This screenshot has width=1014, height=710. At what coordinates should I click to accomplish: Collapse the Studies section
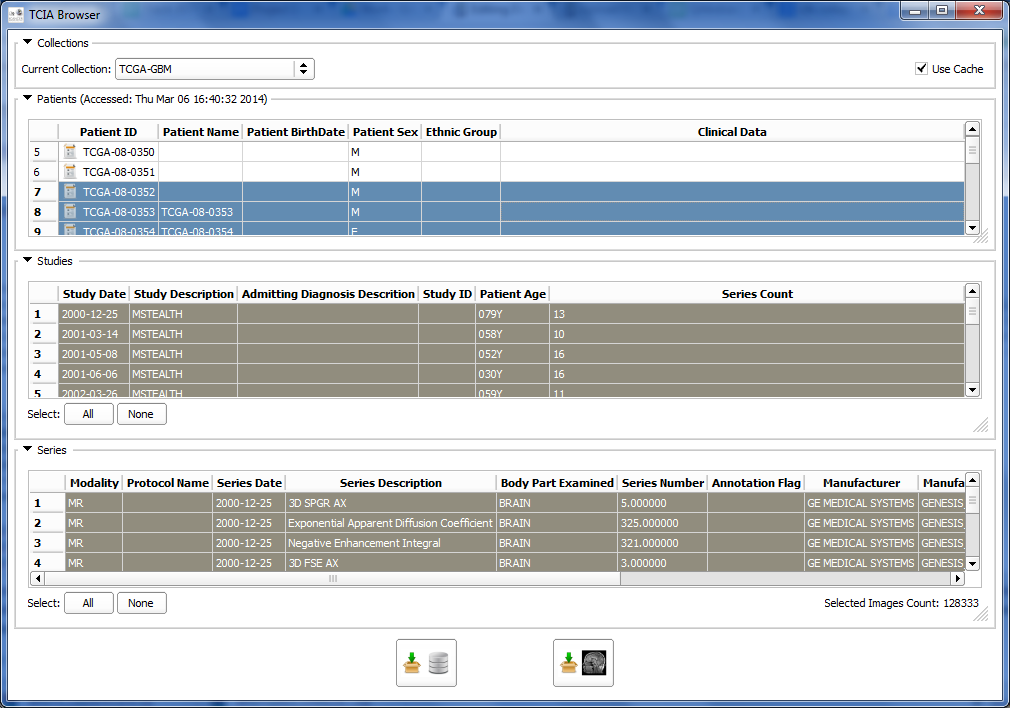point(28,261)
